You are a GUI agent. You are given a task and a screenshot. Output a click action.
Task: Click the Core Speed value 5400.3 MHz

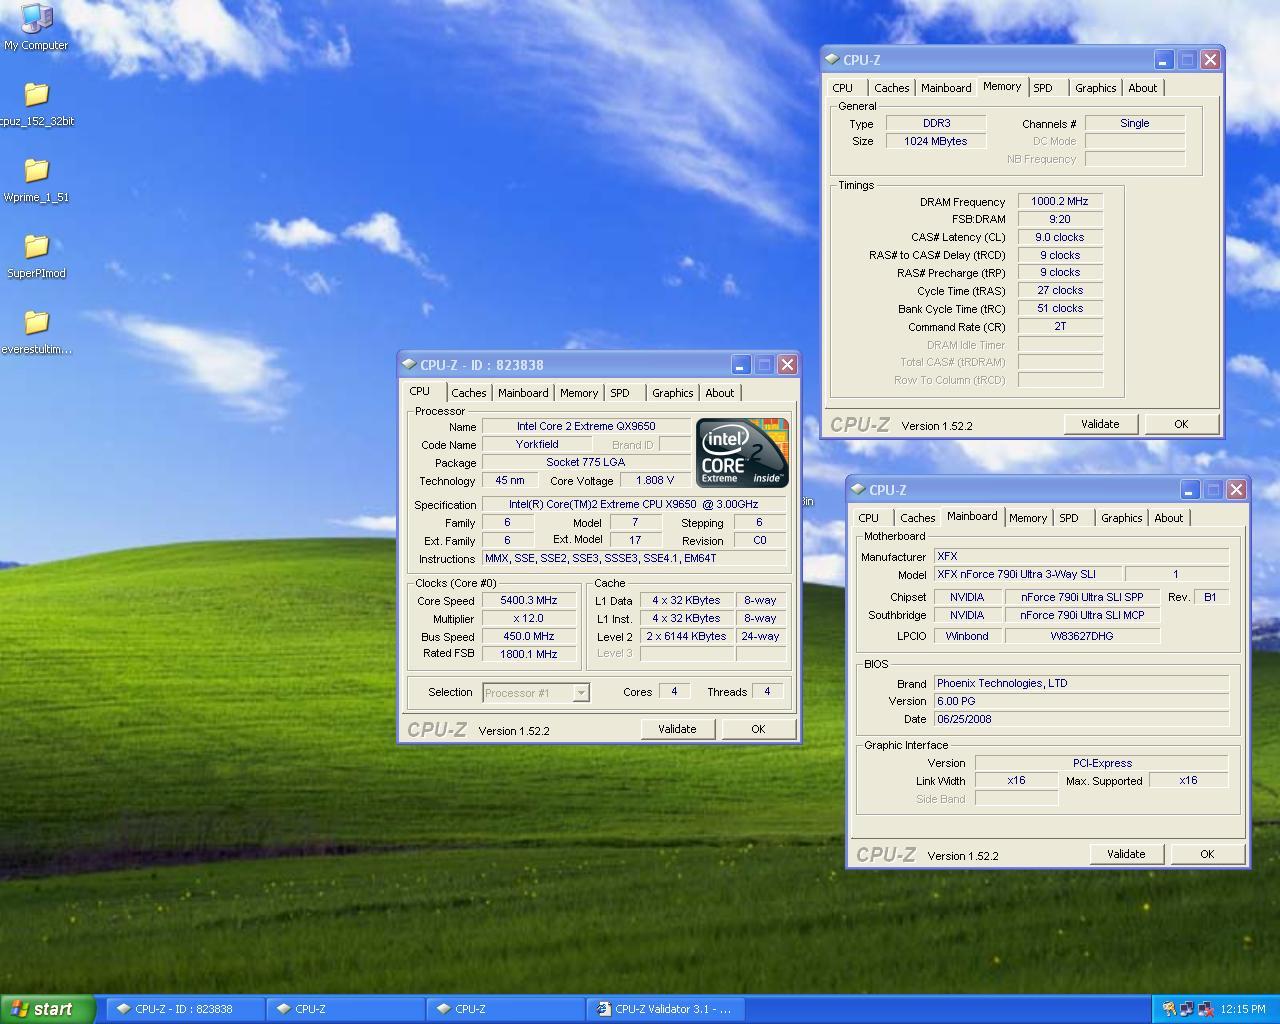tap(529, 601)
